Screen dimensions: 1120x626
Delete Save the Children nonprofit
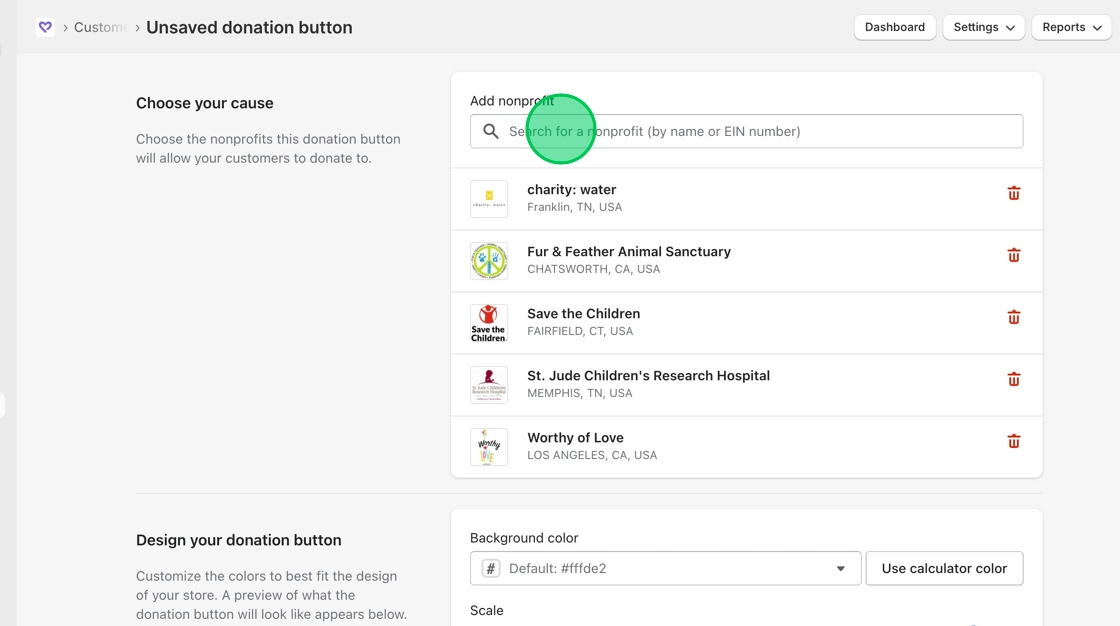[x=1014, y=318]
